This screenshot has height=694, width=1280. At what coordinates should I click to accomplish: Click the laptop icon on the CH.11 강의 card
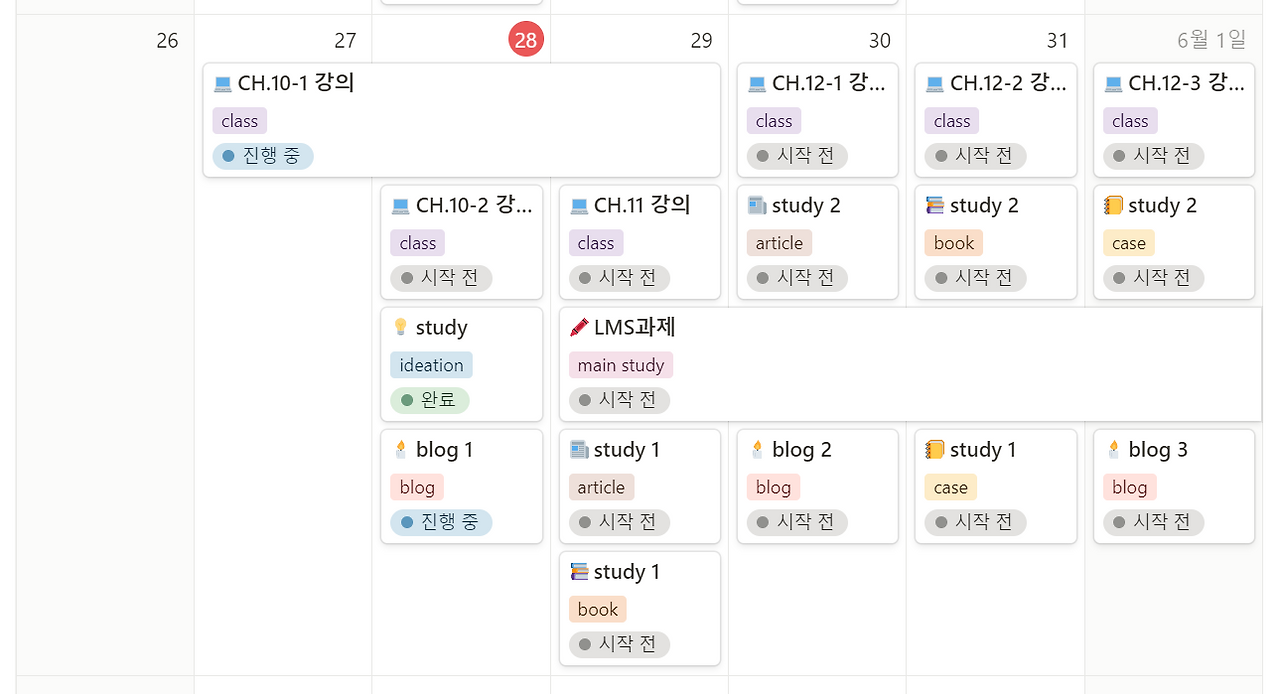(x=578, y=205)
